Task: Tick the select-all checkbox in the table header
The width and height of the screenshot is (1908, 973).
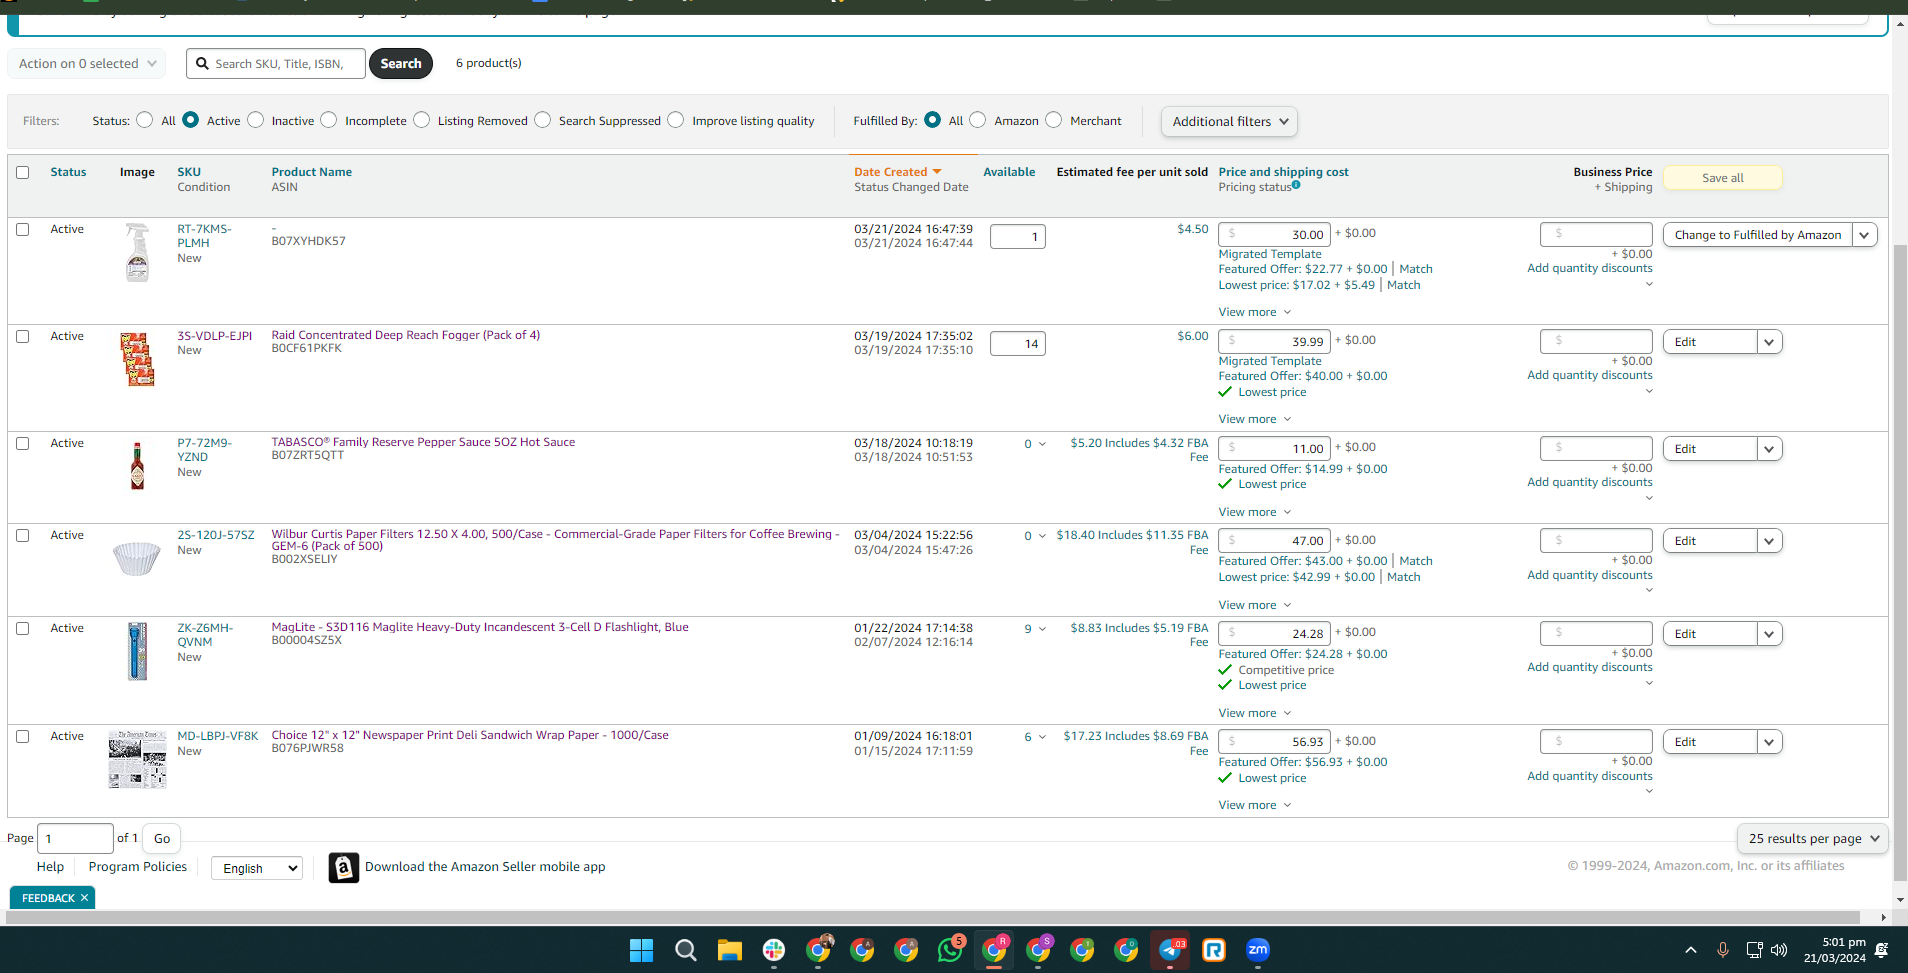Action: coord(23,172)
